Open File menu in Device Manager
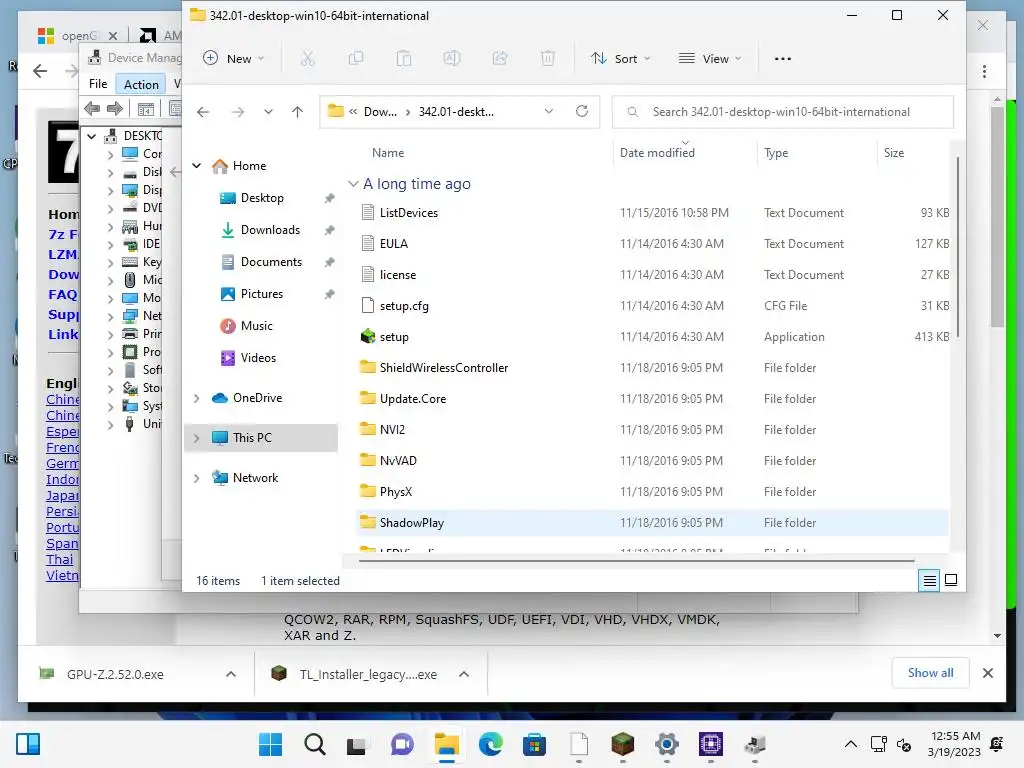The height and width of the screenshot is (768, 1024). coord(98,84)
